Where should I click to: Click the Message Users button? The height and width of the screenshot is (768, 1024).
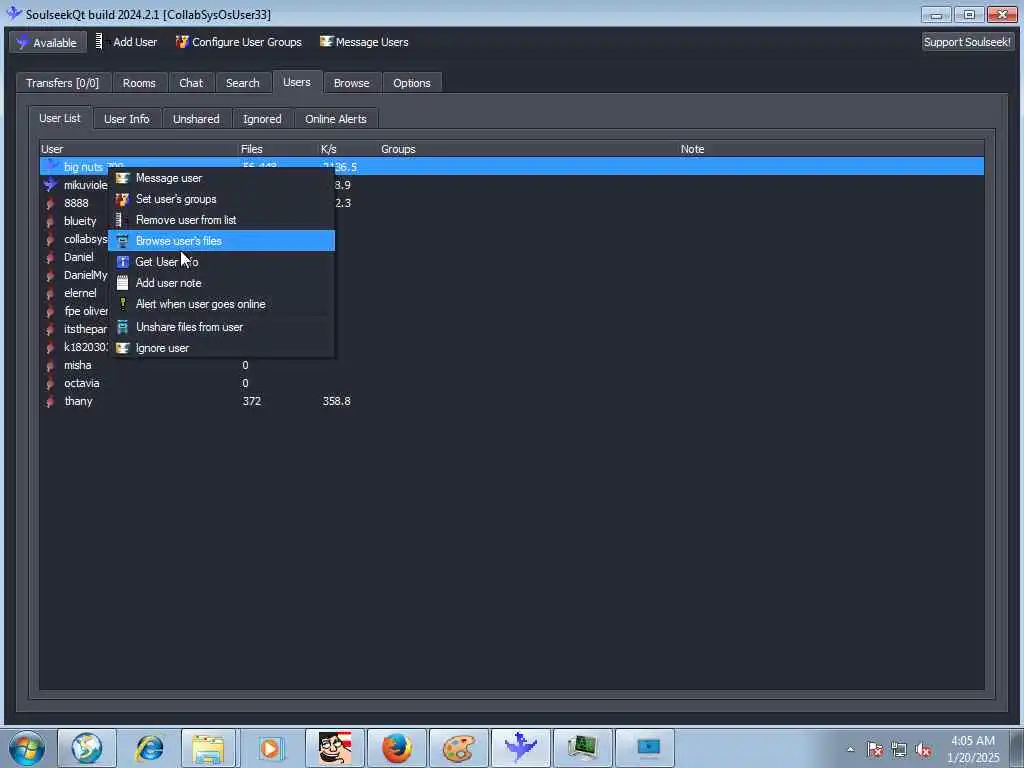point(364,42)
